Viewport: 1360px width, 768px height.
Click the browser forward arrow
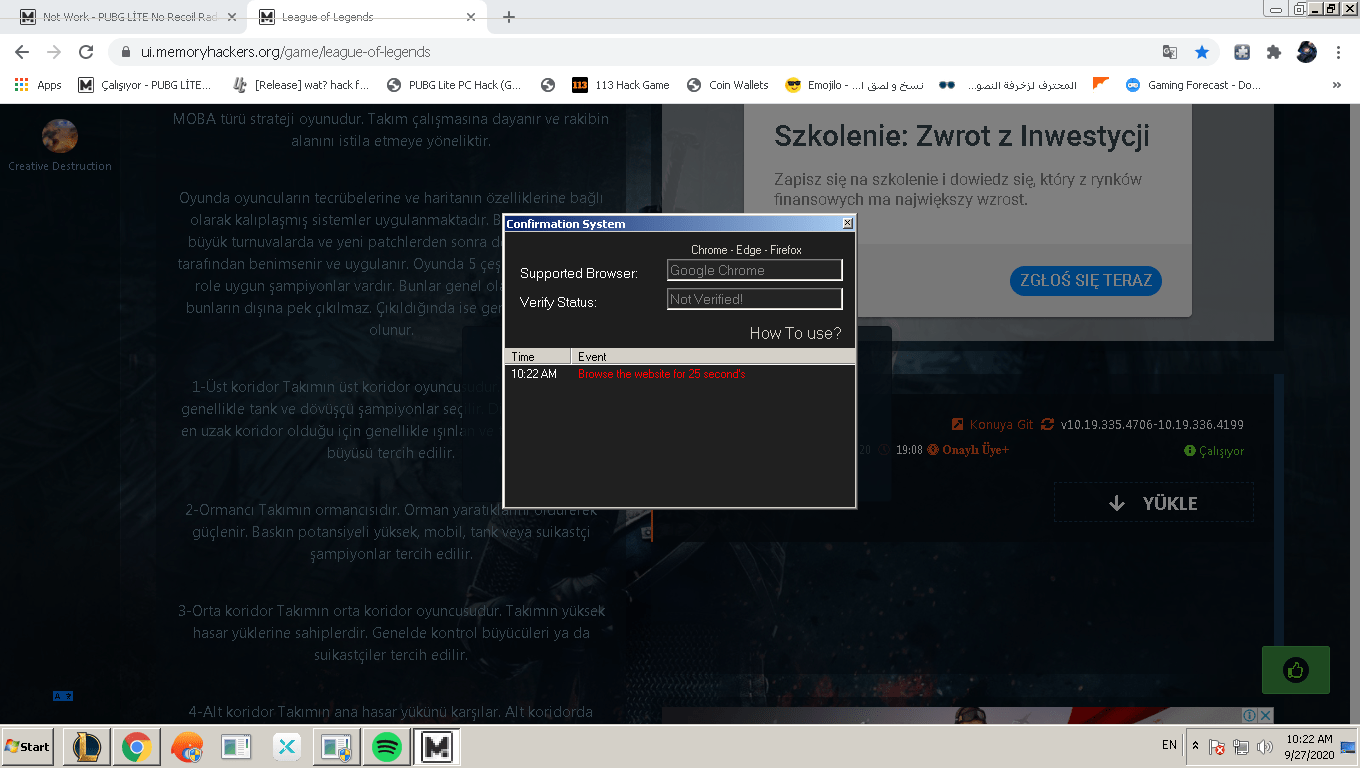(x=54, y=52)
